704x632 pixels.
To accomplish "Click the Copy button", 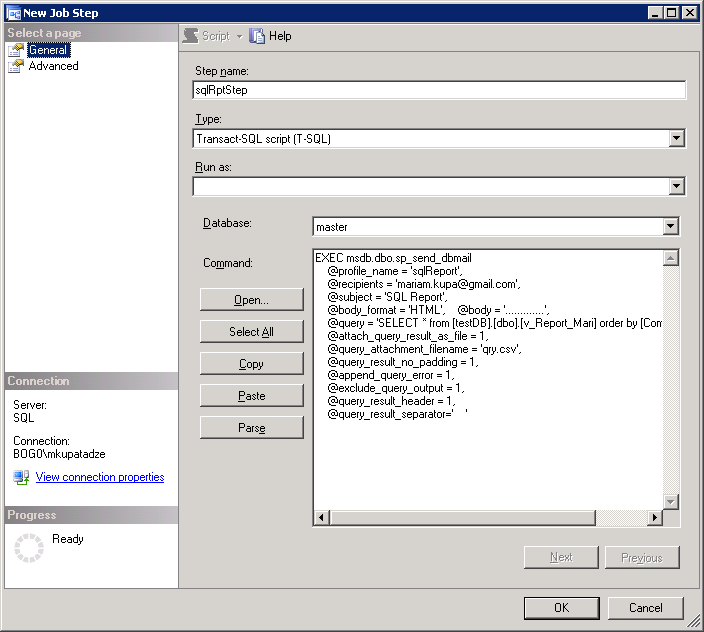I will click(x=251, y=364).
